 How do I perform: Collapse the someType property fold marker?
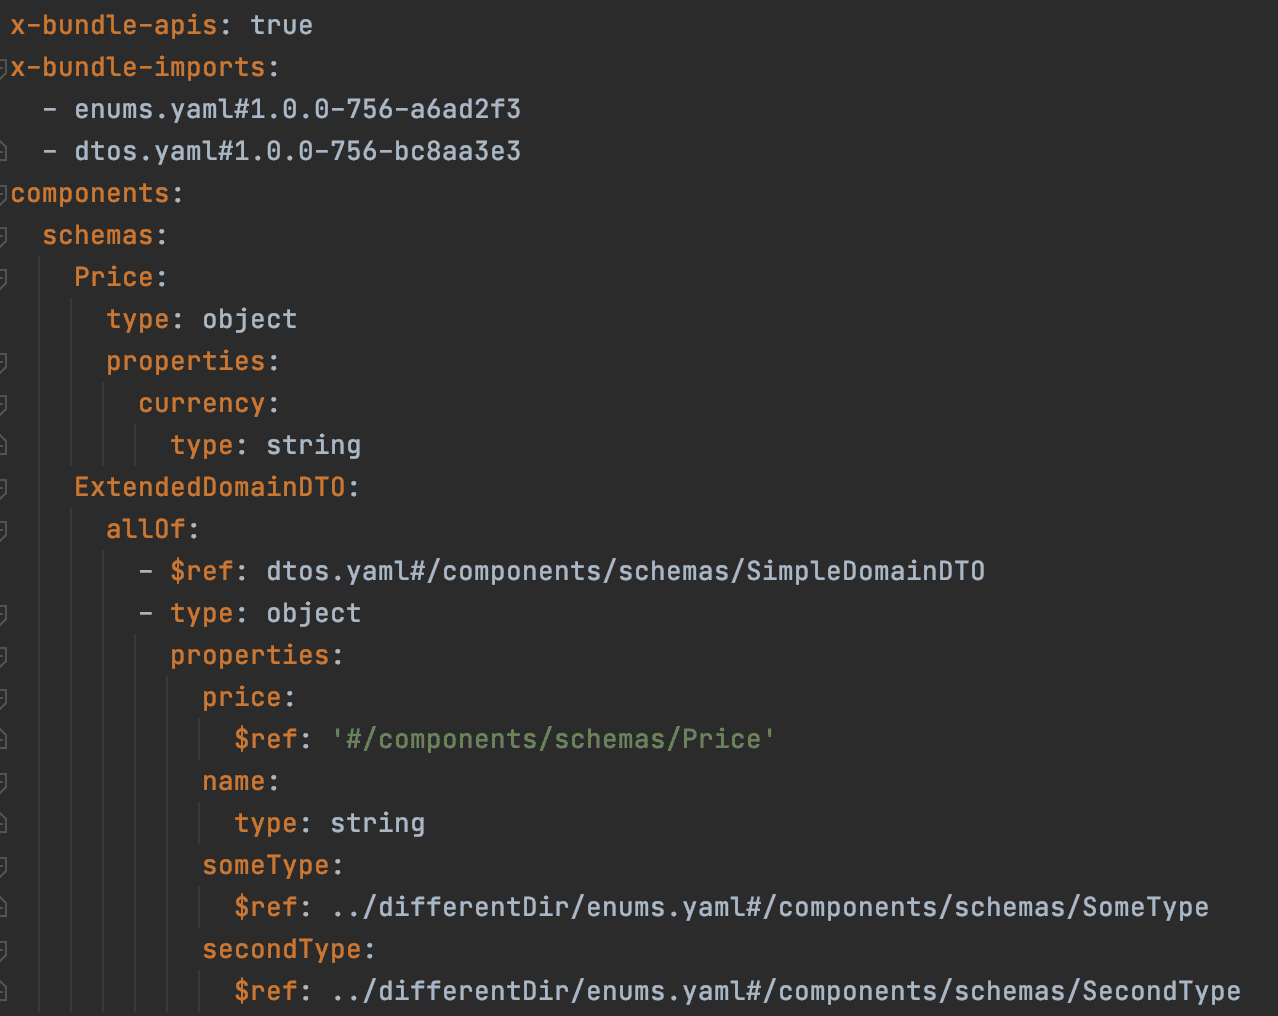point(4,866)
